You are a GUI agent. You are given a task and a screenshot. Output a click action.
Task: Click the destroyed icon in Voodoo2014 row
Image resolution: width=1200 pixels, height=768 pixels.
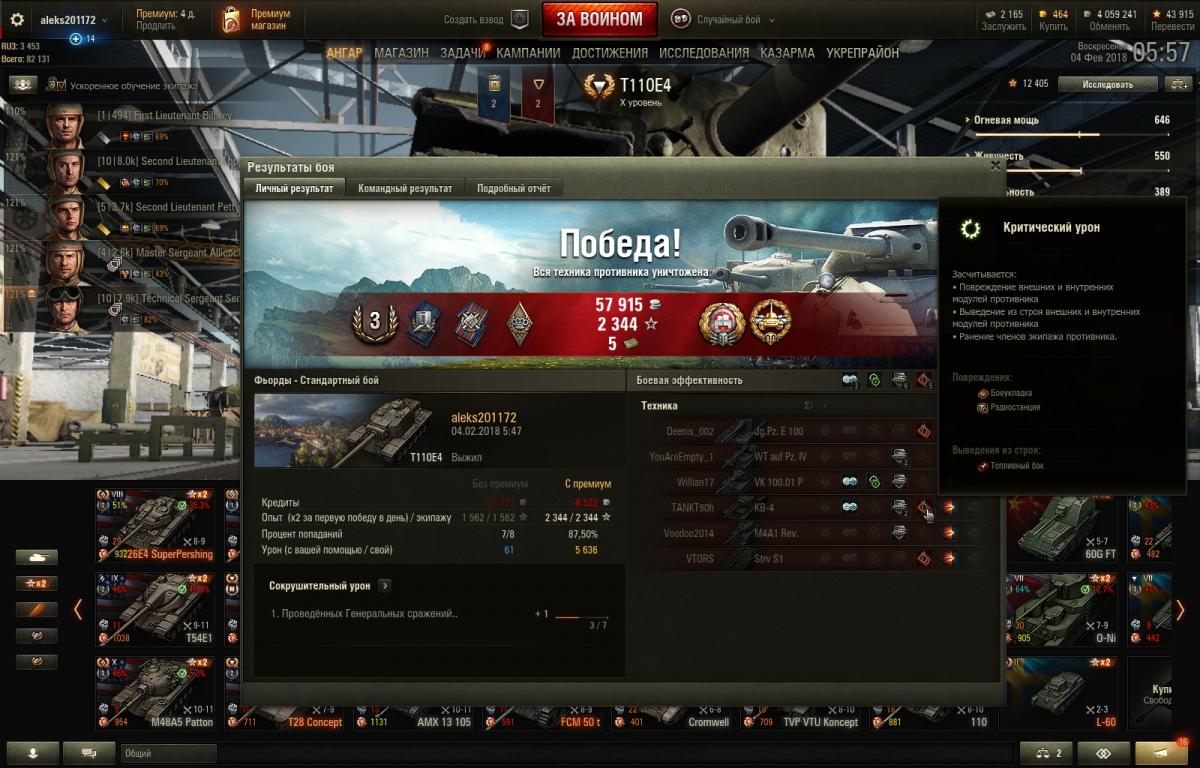pos(948,533)
